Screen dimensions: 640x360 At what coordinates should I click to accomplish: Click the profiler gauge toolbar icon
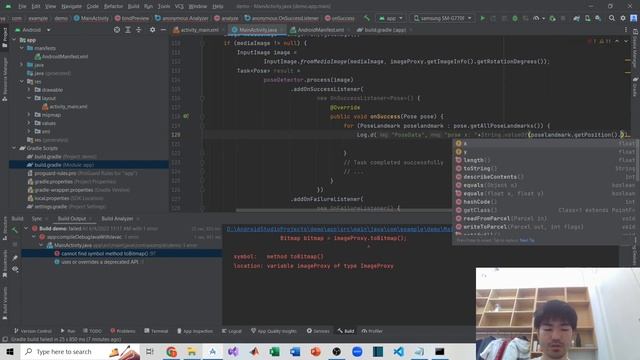[536, 18]
